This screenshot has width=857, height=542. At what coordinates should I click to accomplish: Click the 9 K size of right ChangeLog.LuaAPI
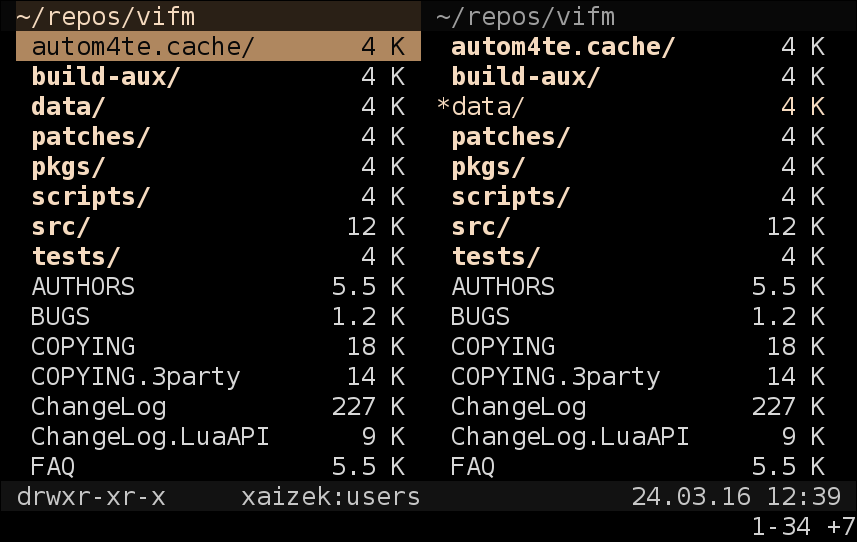803,437
